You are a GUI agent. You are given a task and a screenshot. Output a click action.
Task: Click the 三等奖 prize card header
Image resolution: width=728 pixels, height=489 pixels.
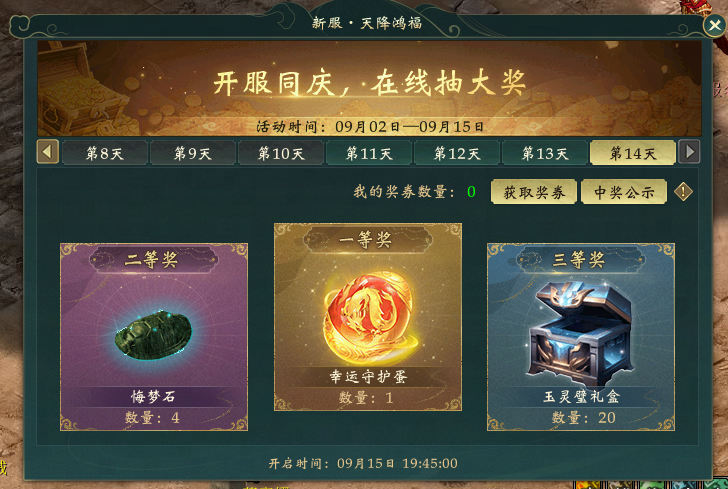click(x=580, y=260)
